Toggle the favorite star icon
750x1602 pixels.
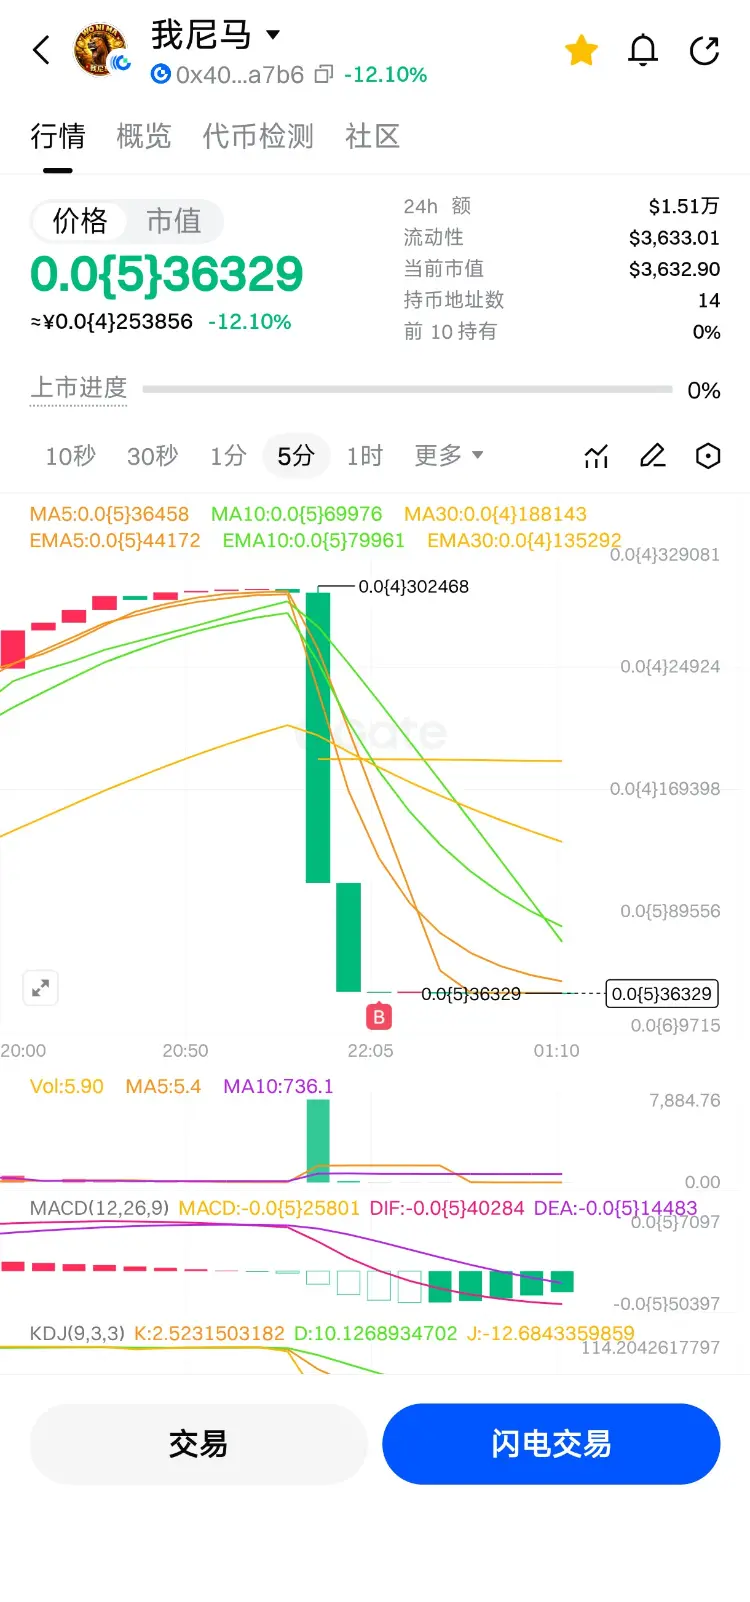pos(581,50)
